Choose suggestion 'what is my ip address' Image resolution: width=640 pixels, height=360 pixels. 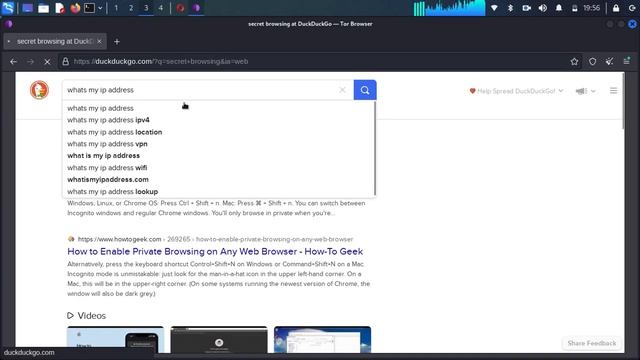[x=218, y=156]
